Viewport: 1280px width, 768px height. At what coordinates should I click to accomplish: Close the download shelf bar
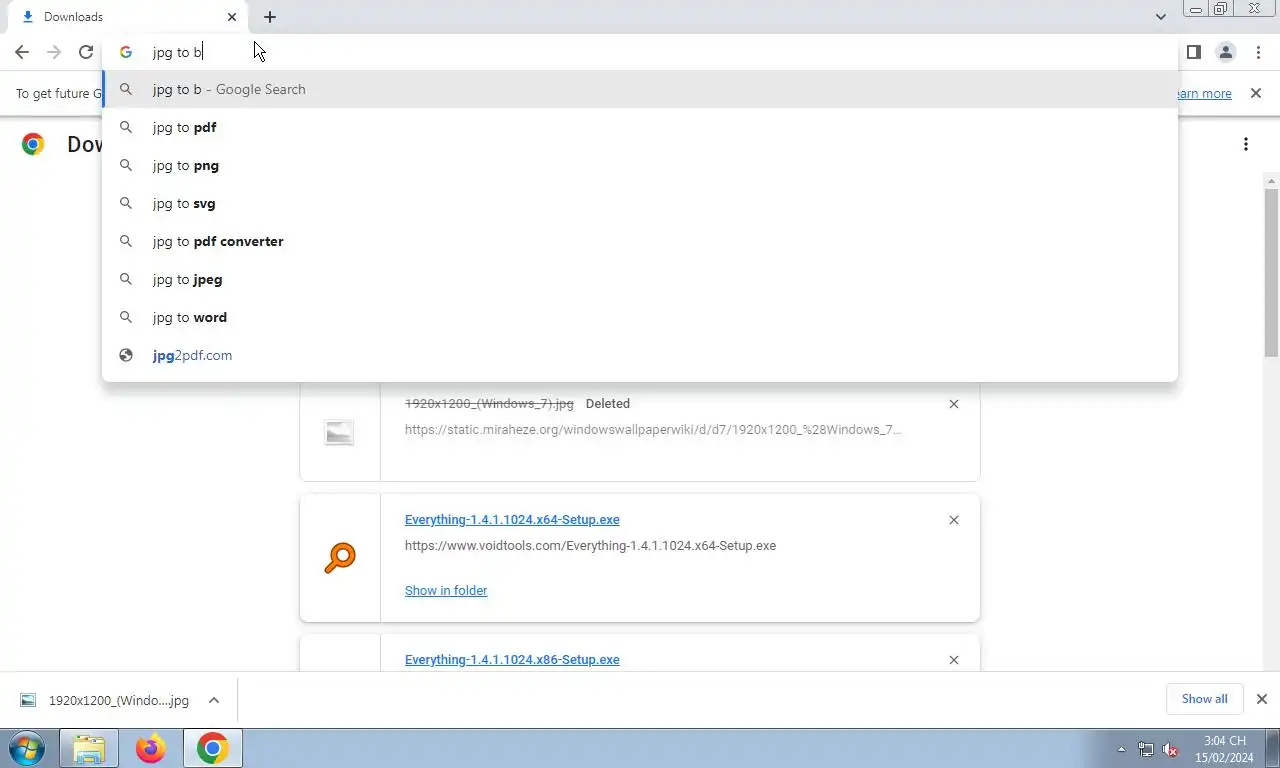click(1262, 699)
